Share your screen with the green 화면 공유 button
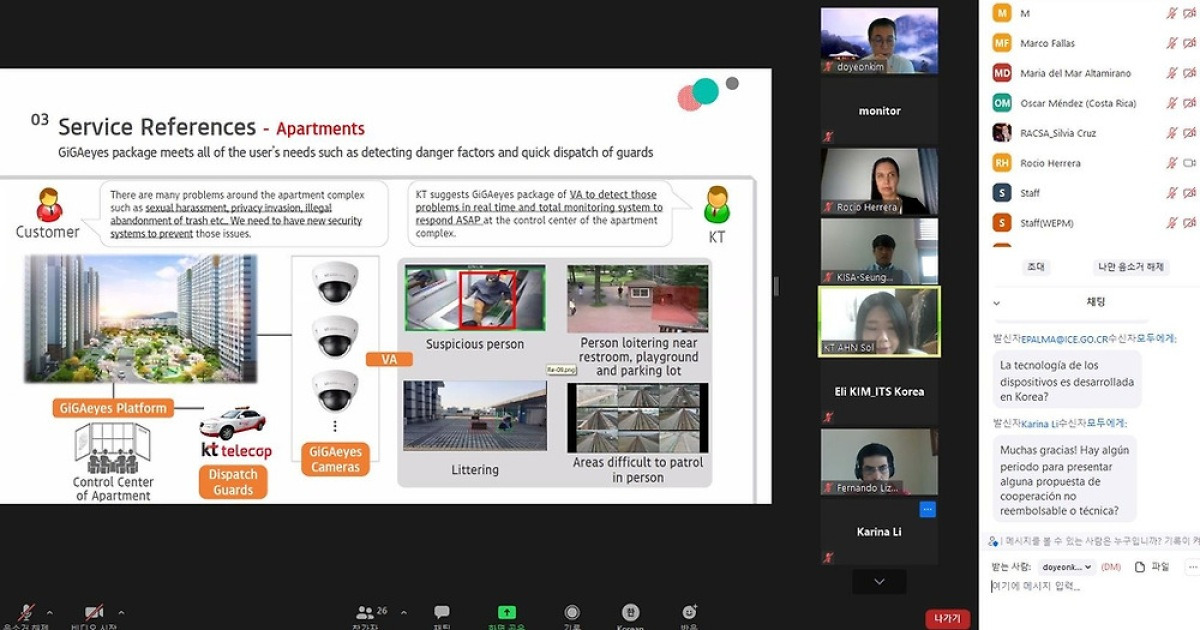Screen dimensions: 1200x630 pyautogui.click(x=506, y=612)
